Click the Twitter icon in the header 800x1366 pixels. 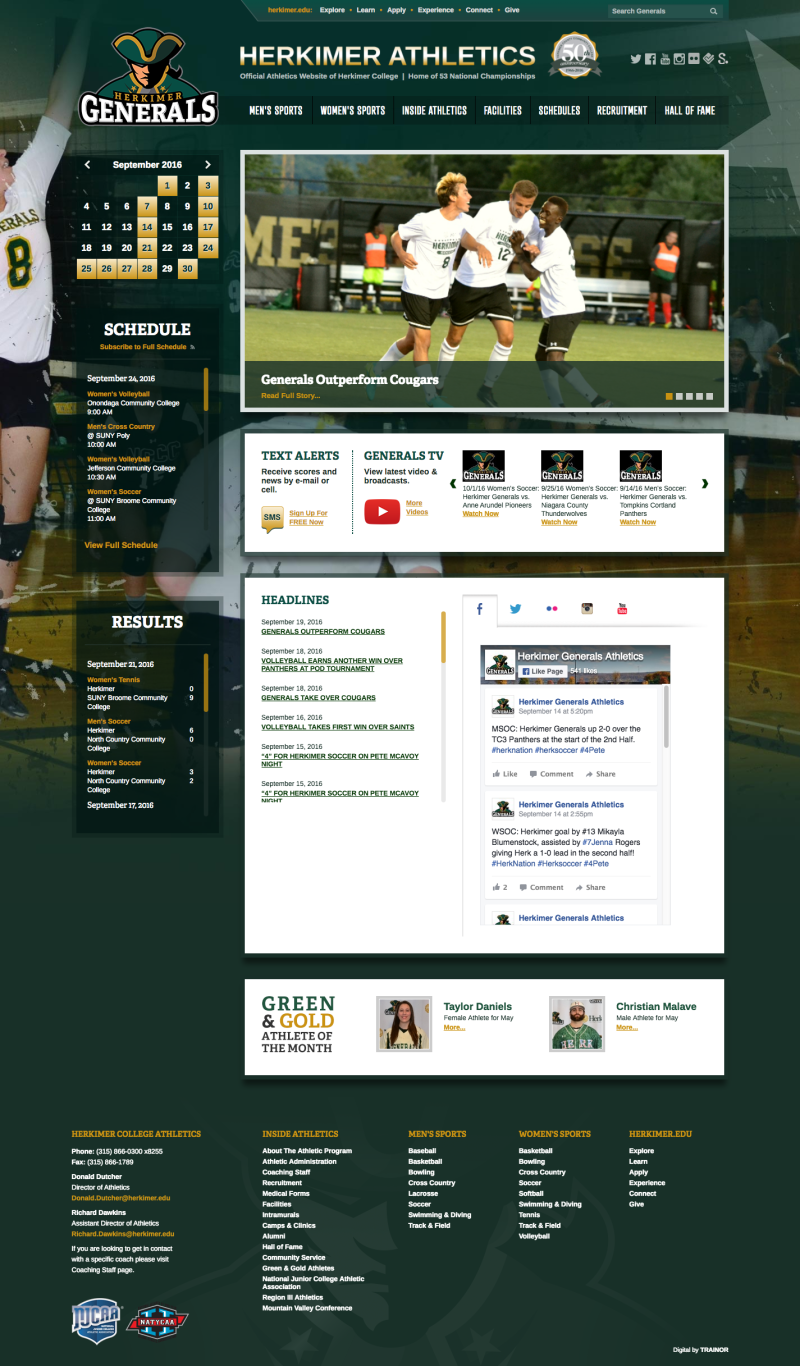coord(635,59)
